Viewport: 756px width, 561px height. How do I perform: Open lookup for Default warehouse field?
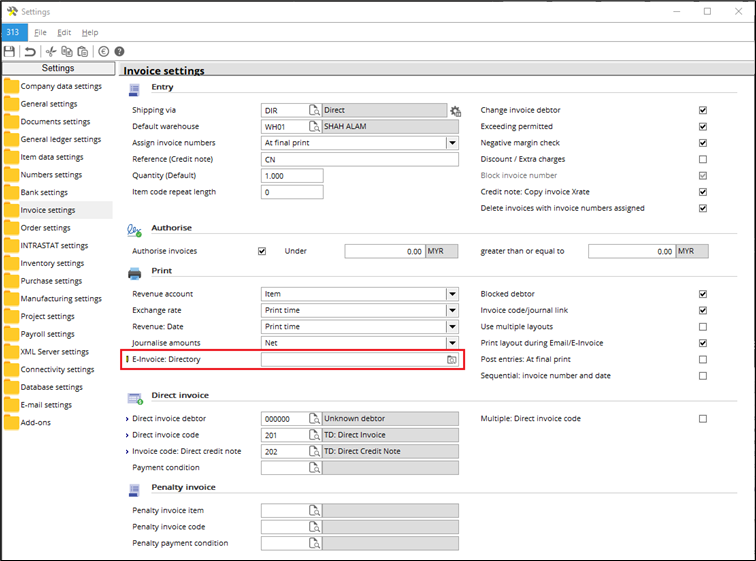(x=314, y=127)
